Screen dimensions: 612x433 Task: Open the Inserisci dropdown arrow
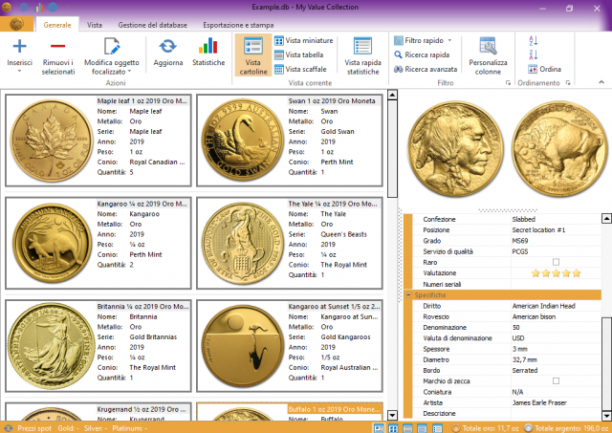click(x=20, y=71)
